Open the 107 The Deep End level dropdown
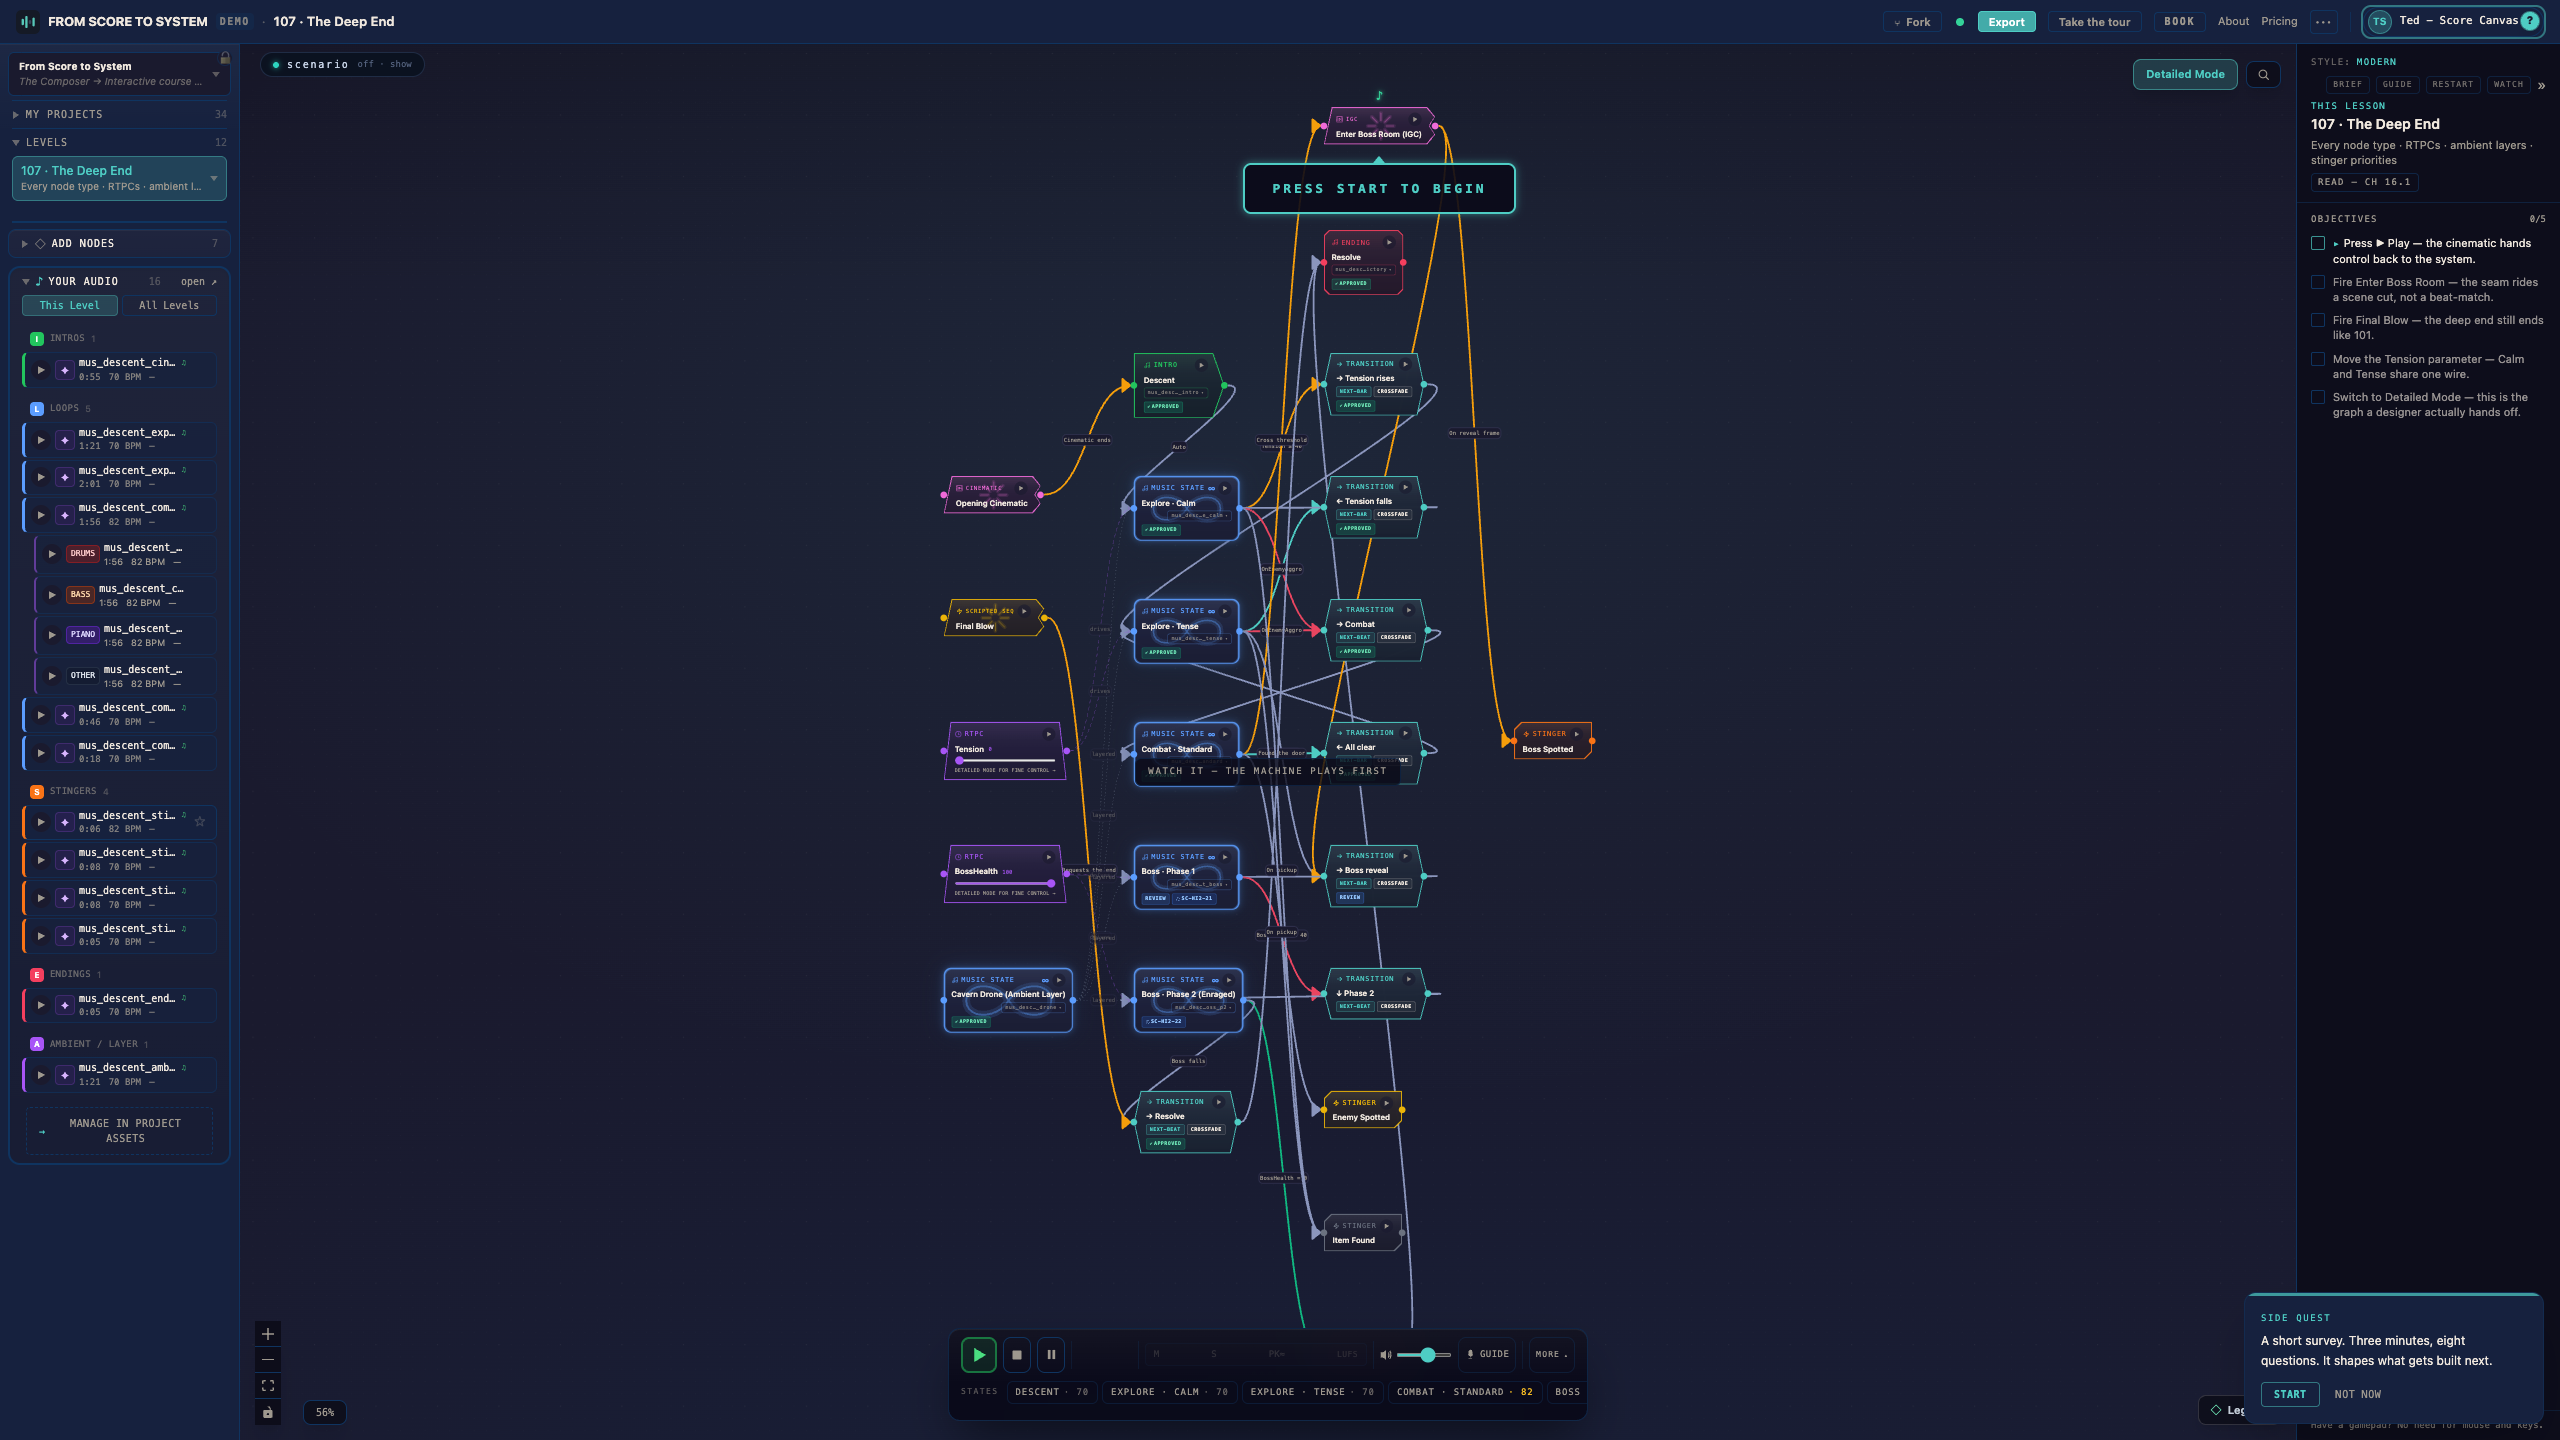 pyautogui.click(x=119, y=178)
